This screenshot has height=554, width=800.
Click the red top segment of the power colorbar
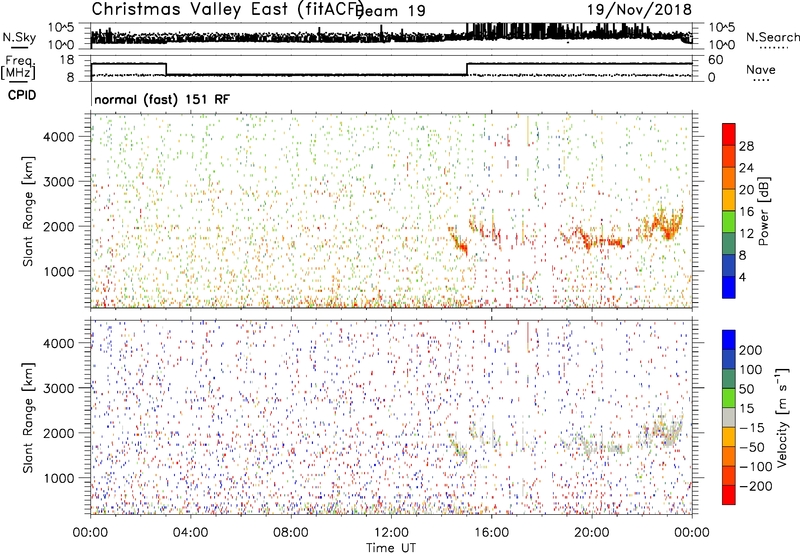(729, 135)
